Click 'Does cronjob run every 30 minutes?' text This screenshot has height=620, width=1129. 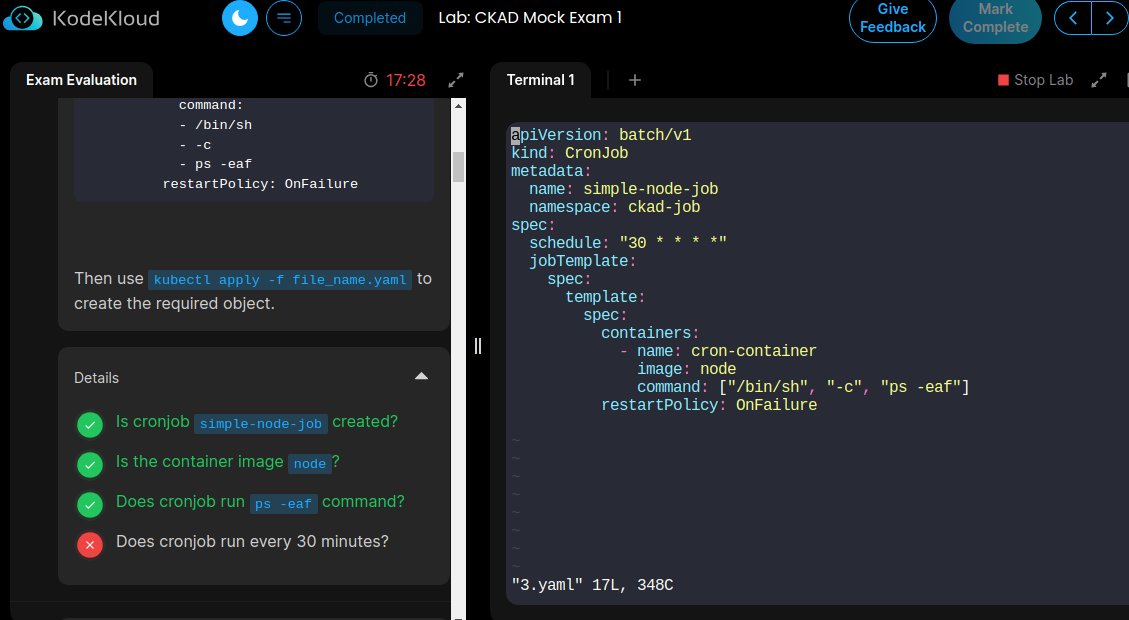(252, 542)
